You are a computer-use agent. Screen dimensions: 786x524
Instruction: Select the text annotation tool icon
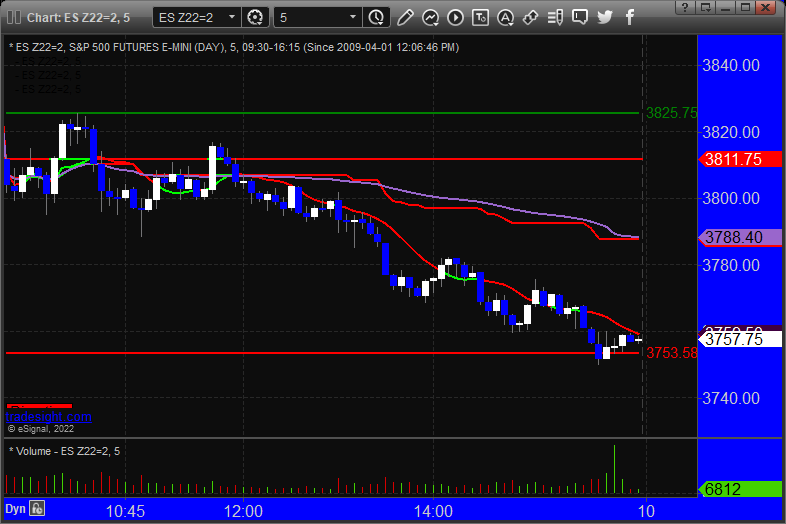pyautogui.click(x=480, y=18)
